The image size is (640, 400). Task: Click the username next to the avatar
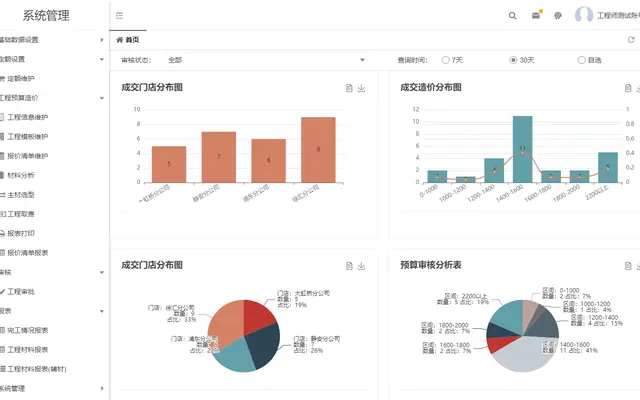618,16
